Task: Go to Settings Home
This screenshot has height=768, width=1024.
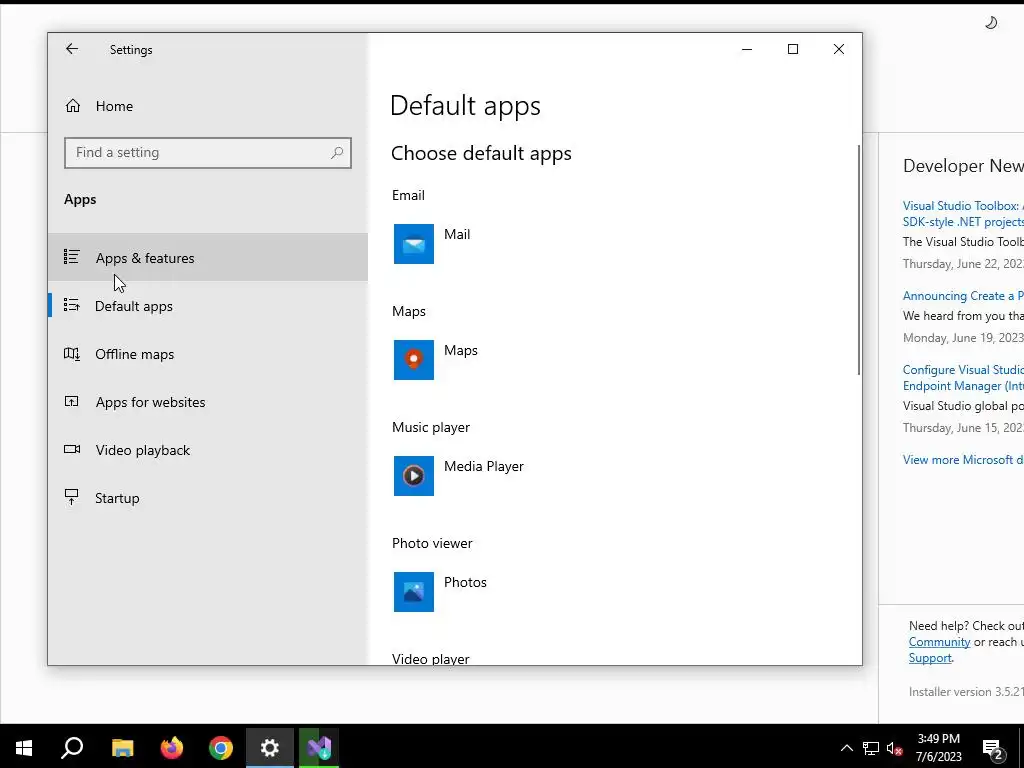Action: pyautogui.click(x=208, y=106)
